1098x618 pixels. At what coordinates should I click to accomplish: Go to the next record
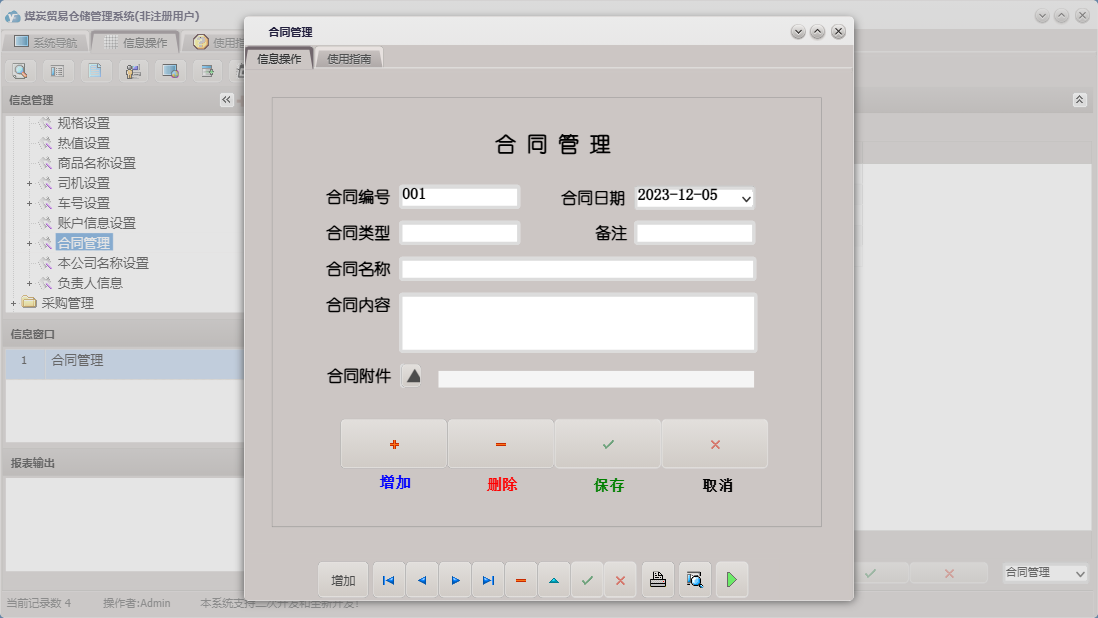point(455,580)
